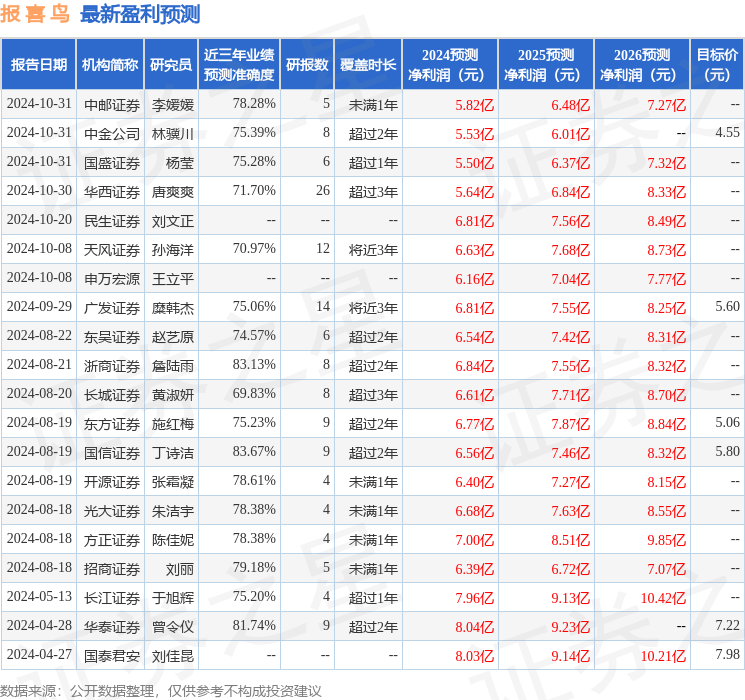Click the 83.13% accuracy value
Image resolution: width=745 pixels, height=700 pixels.
tap(254, 364)
